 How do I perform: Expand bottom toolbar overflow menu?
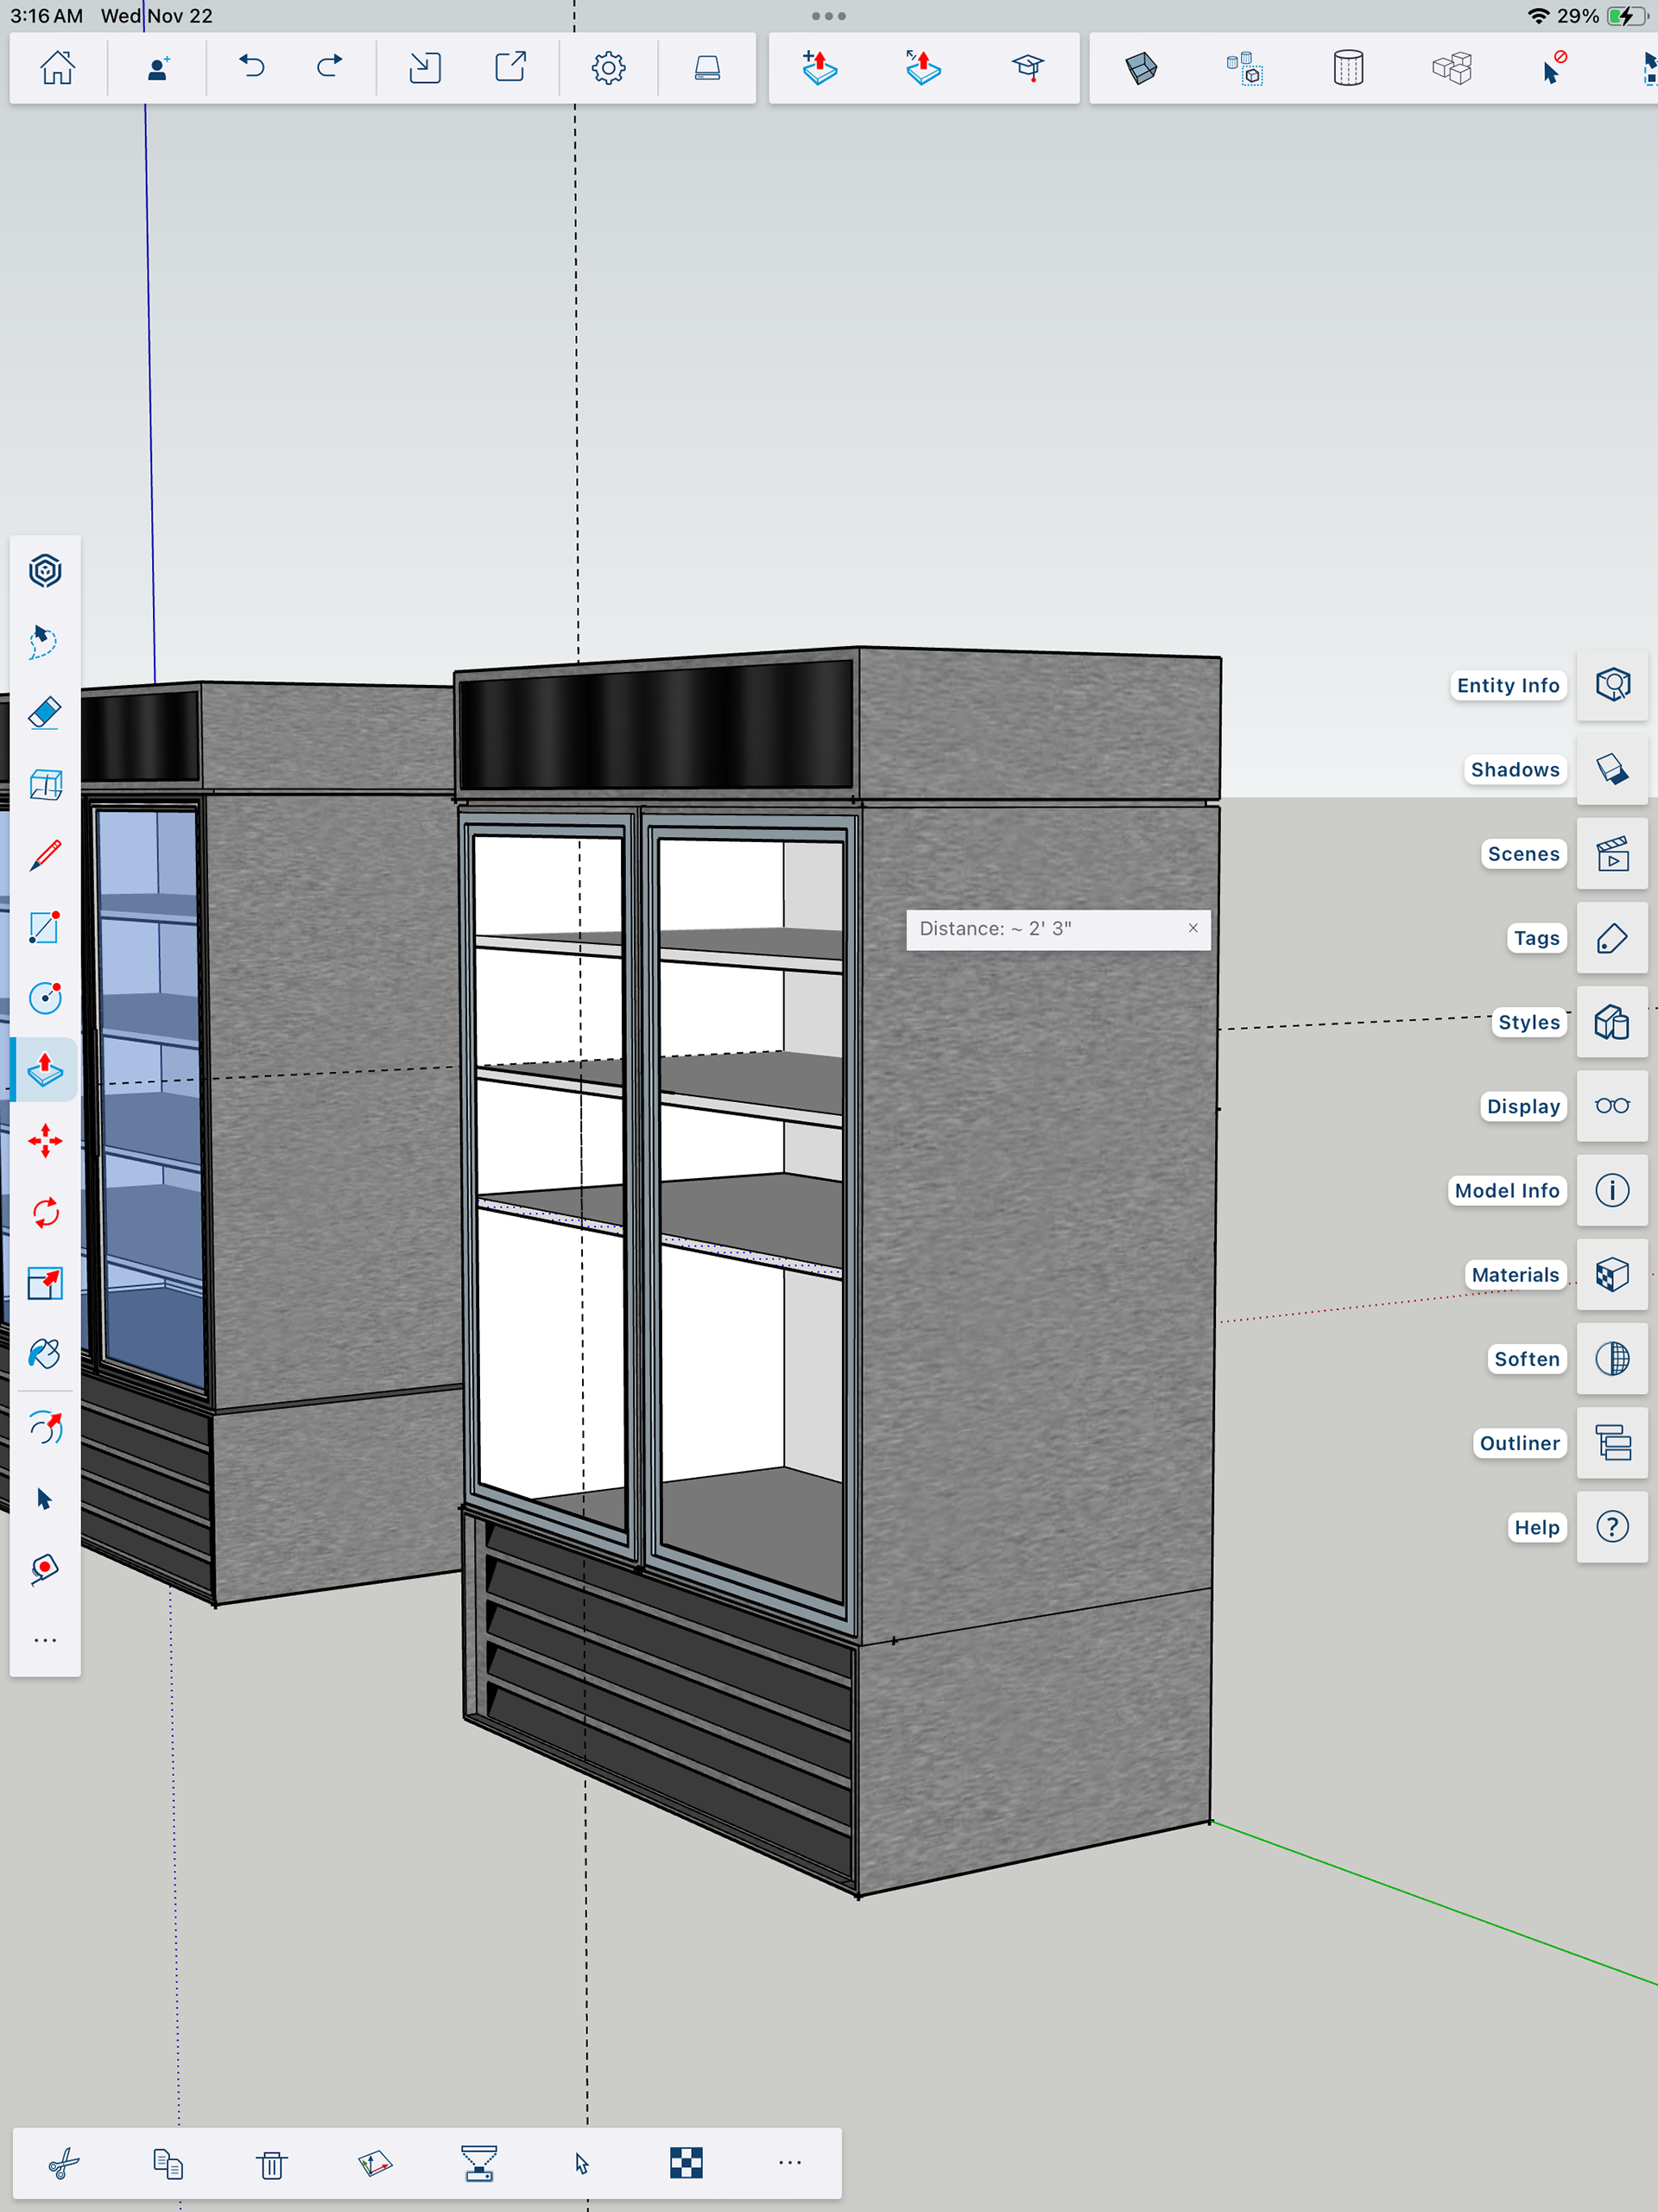(x=790, y=2163)
